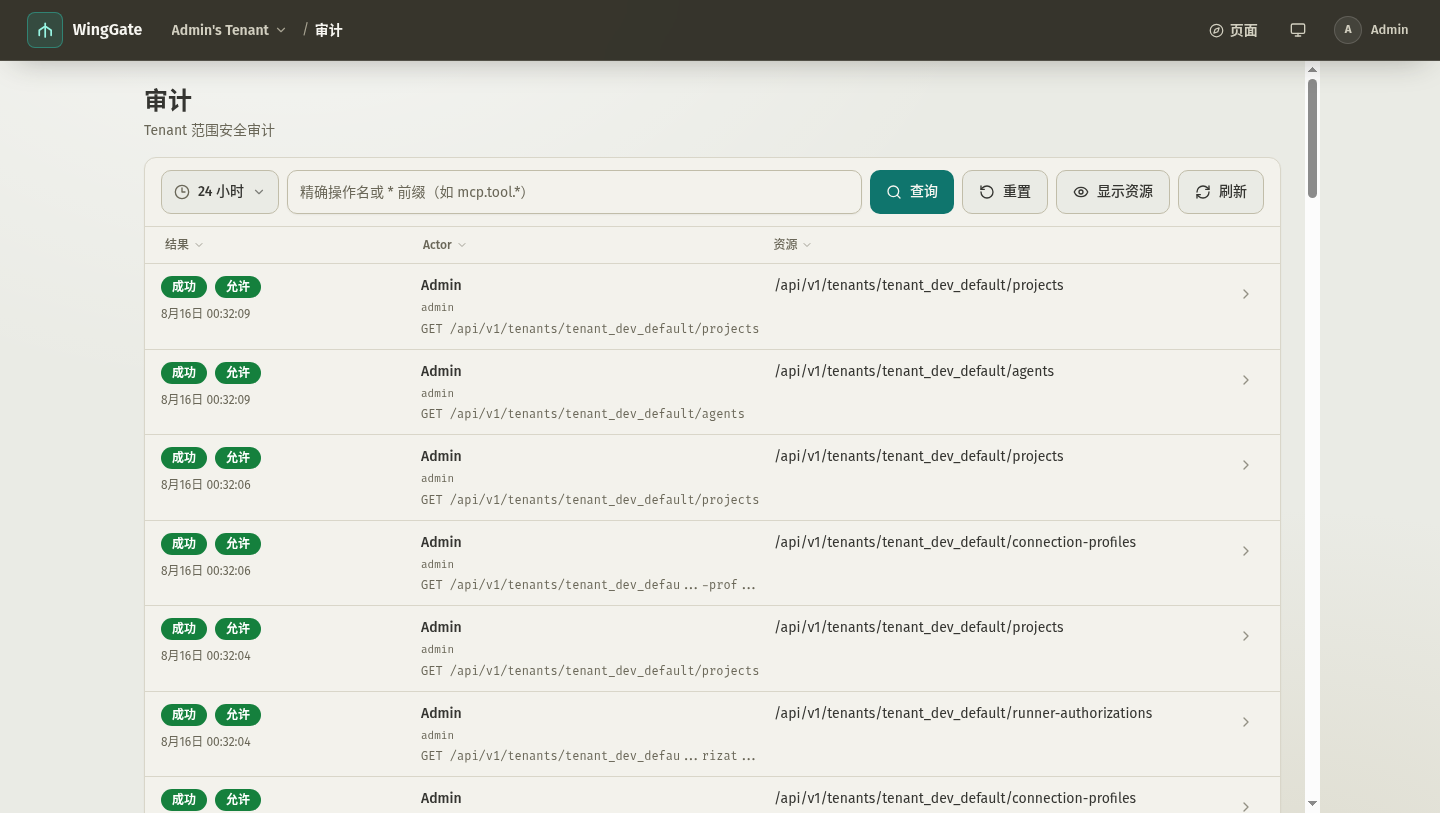Click the 查询 search button

tap(912, 192)
